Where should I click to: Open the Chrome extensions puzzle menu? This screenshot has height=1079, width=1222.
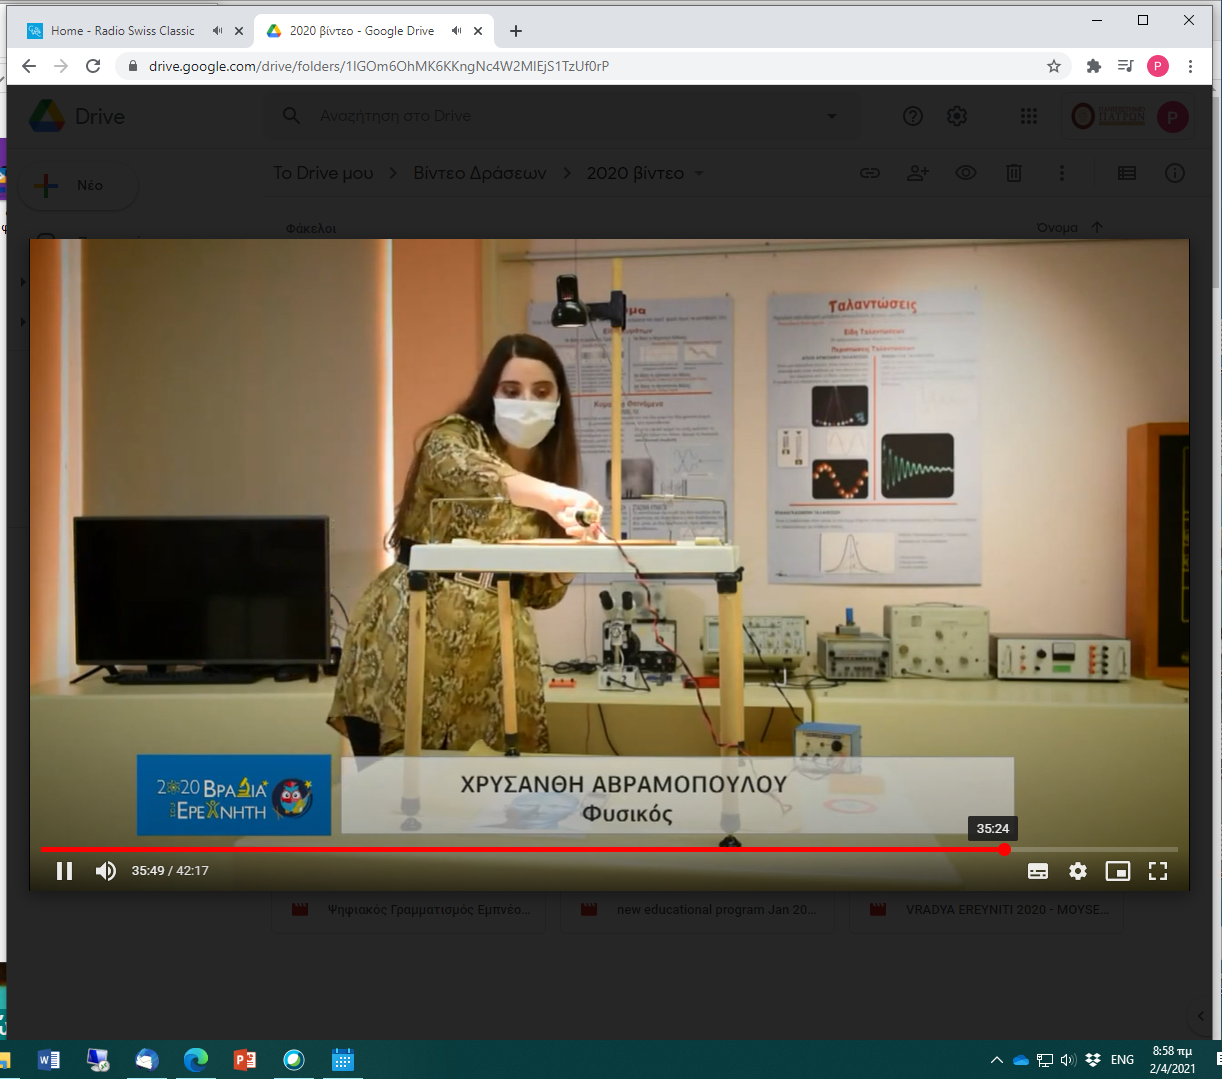pyautogui.click(x=1094, y=66)
